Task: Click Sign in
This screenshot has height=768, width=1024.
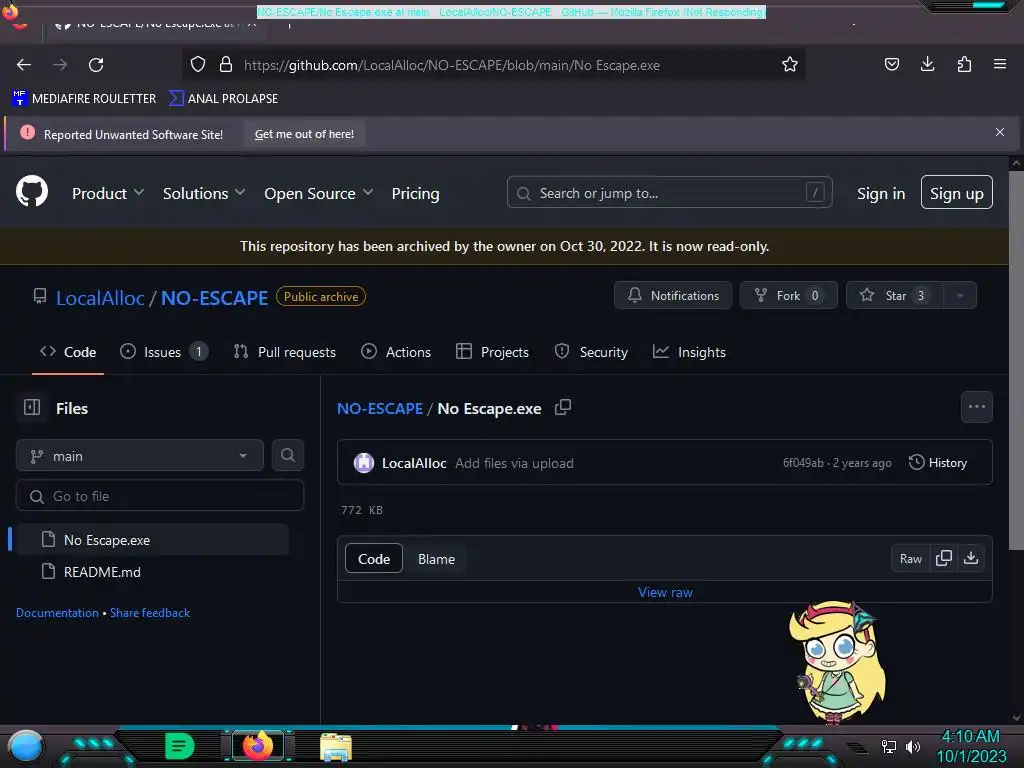Action: pyautogui.click(x=880, y=193)
